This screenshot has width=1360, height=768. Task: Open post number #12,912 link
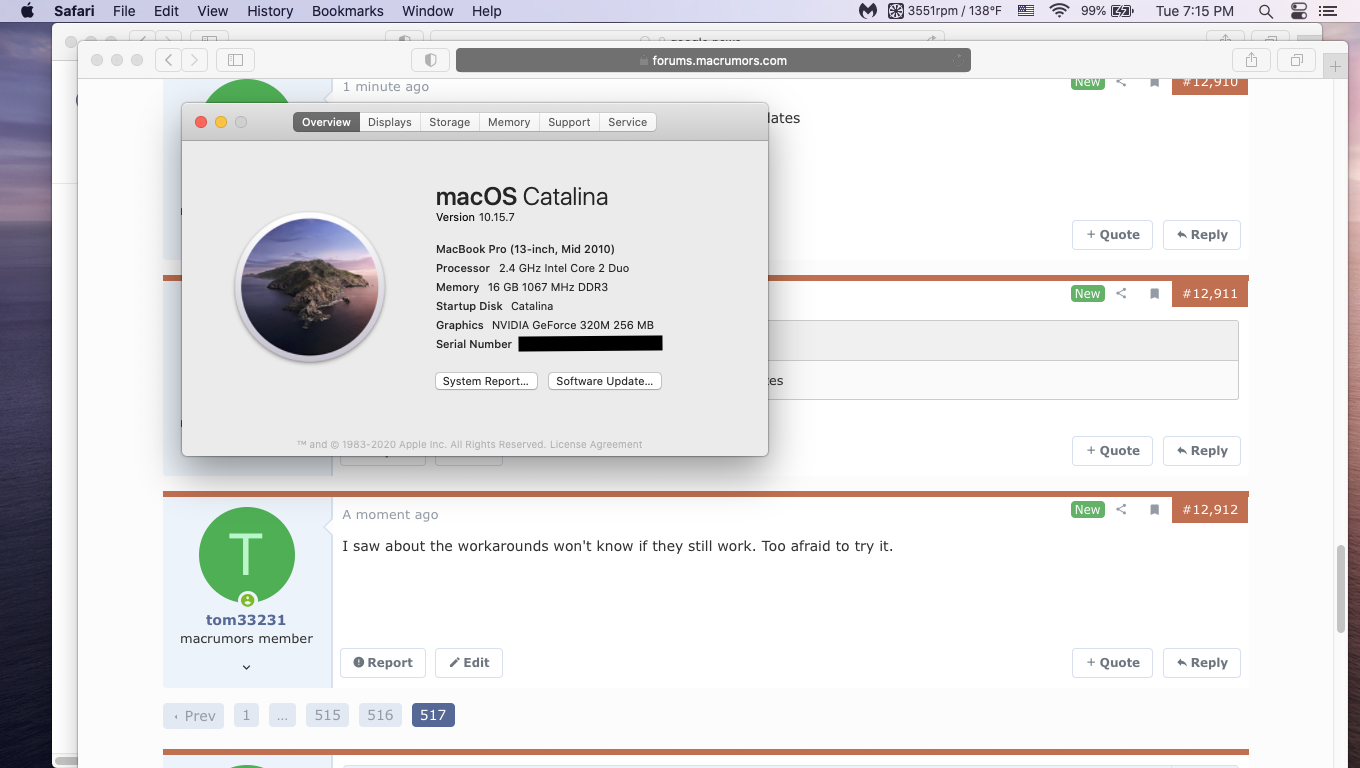(1210, 510)
